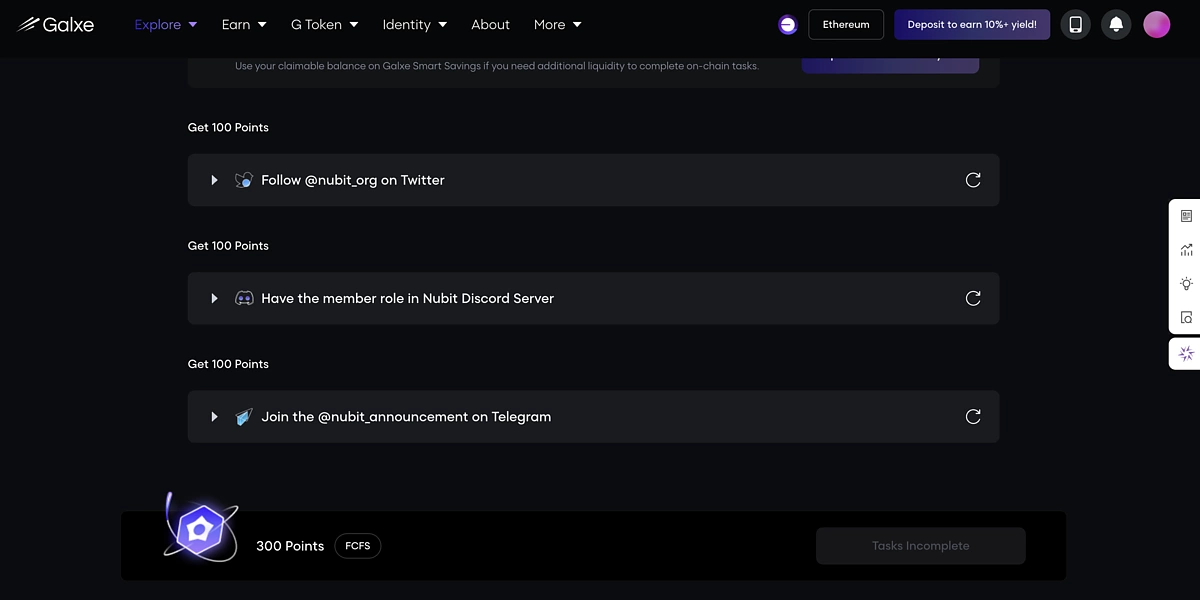Screen dimensions: 1200x600
Task: Refresh the @nubit_announcement Telegram task
Action: 973,416
